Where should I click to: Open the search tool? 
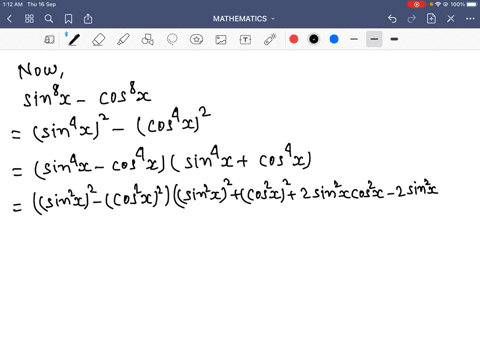49,19
